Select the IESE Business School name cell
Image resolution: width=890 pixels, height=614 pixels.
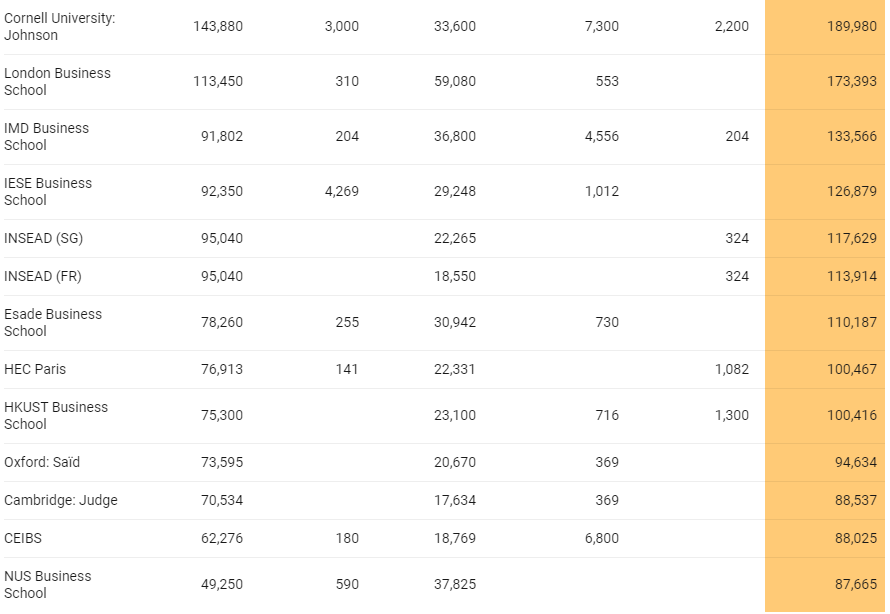[48, 192]
